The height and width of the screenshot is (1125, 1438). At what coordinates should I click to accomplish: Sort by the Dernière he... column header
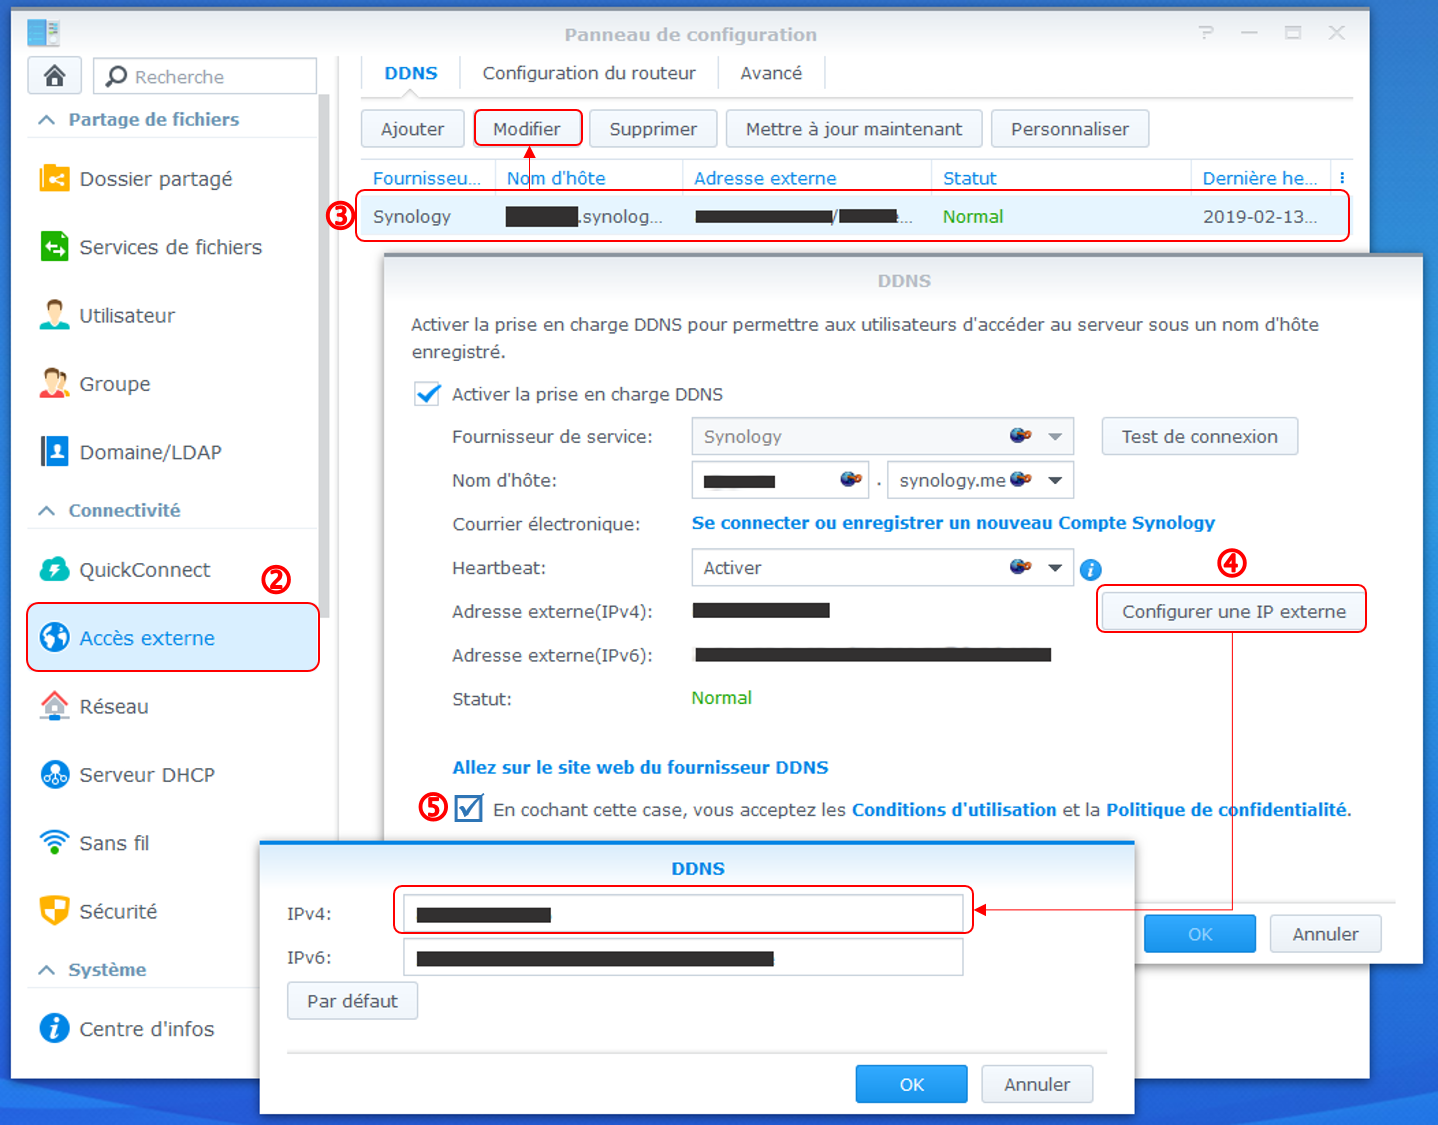pyautogui.click(x=1260, y=178)
